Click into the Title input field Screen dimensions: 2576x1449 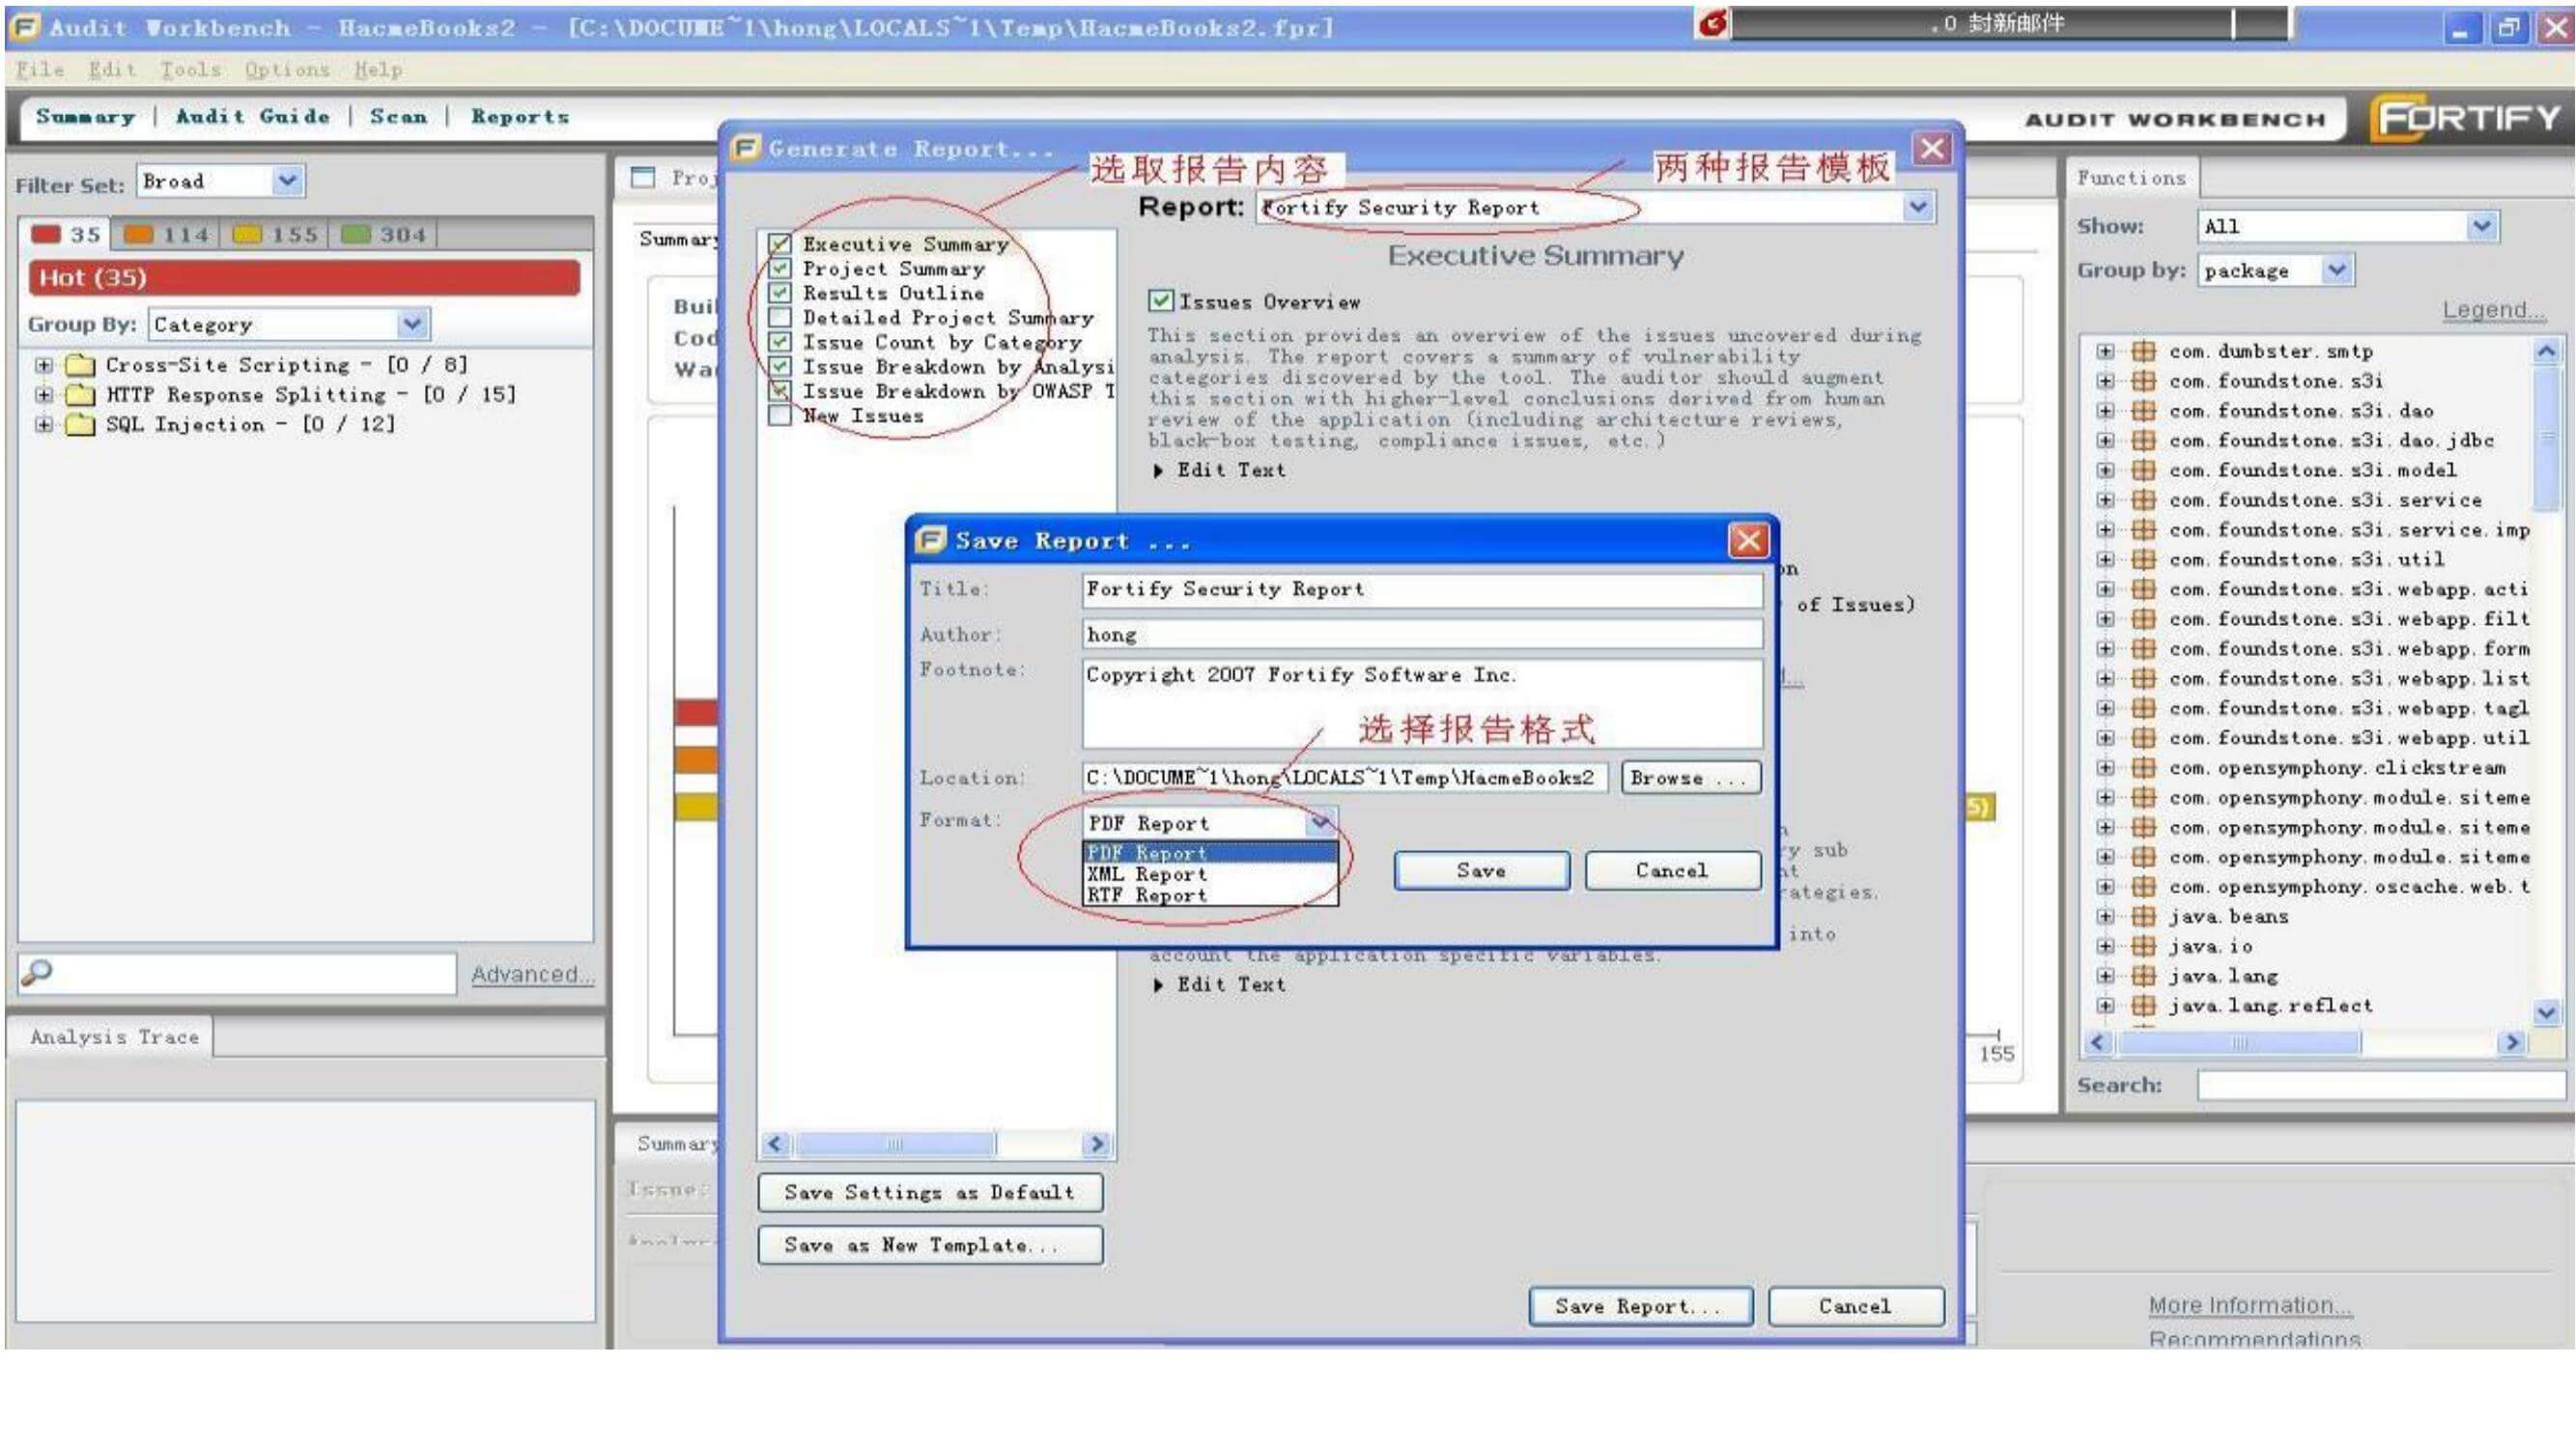pyautogui.click(x=1420, y=589)
